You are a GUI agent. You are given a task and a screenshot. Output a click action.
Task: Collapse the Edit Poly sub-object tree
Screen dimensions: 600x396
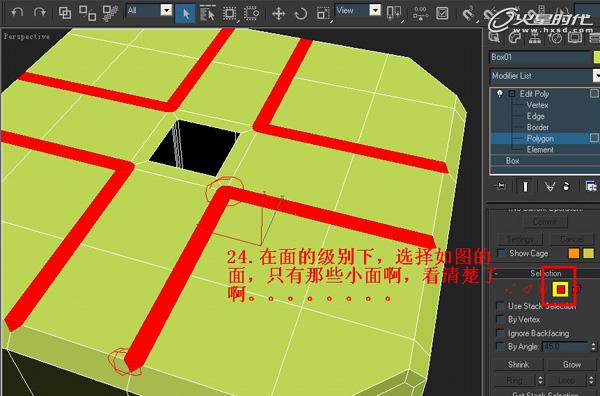tap(512, 94)
